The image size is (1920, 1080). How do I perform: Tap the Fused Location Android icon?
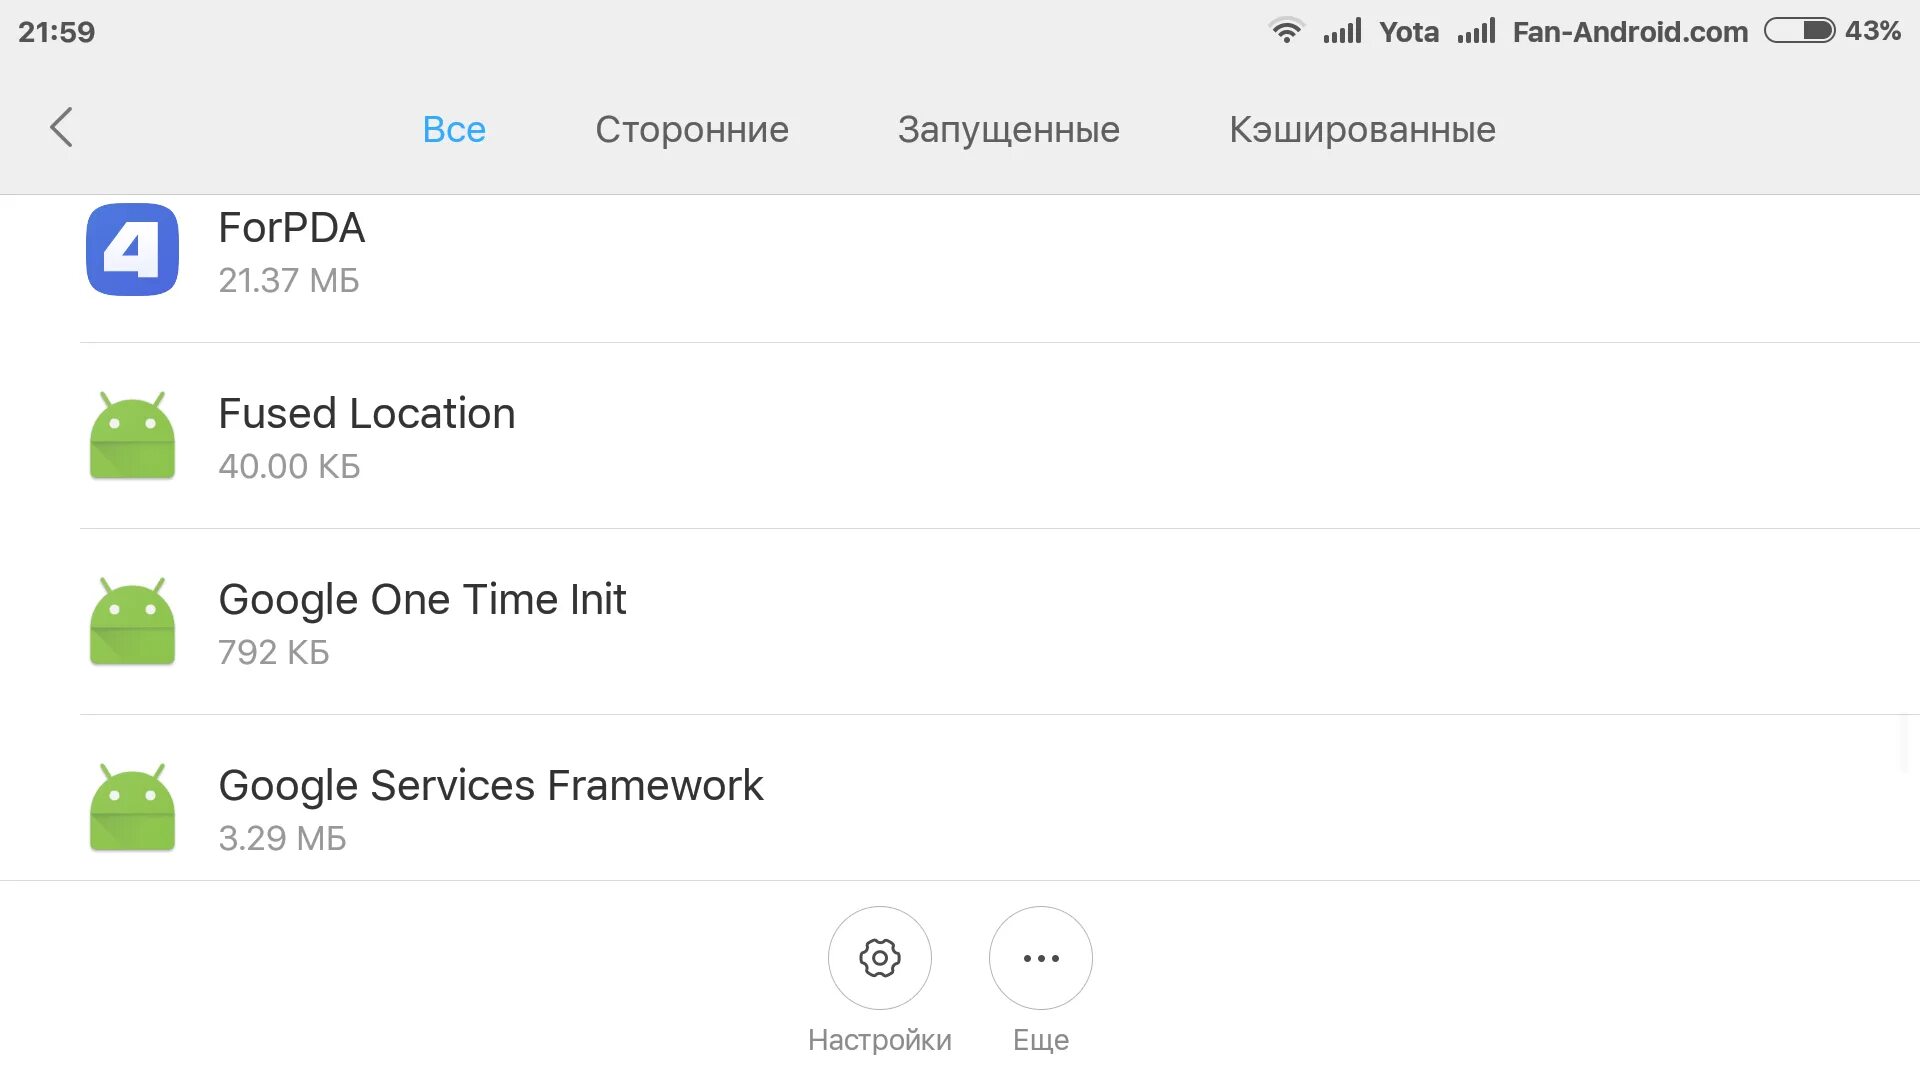point(132,436)
